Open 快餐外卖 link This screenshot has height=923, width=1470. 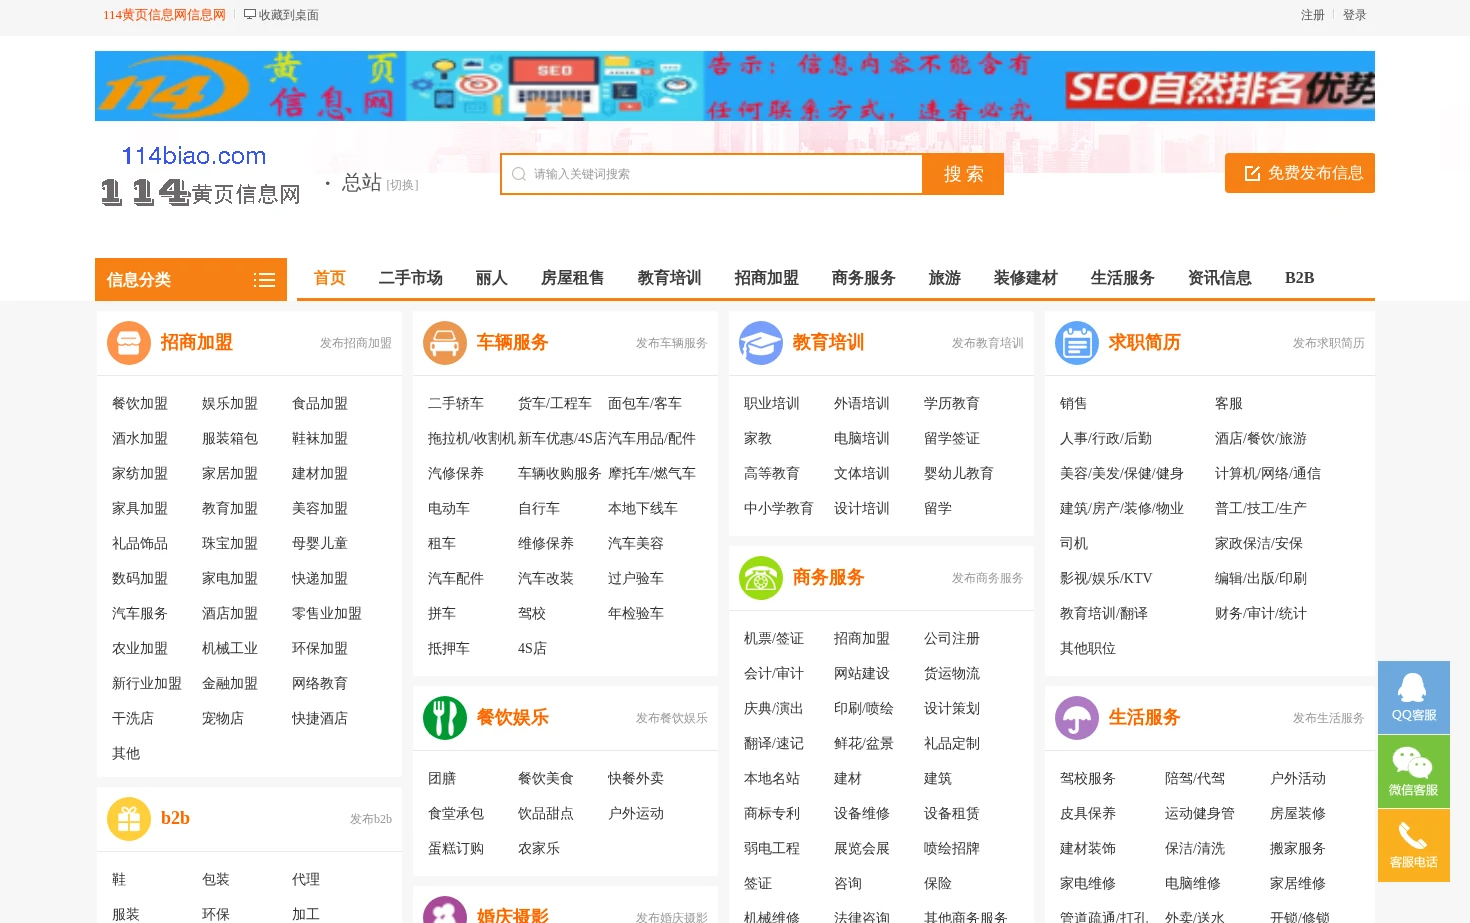pos(636,779)
